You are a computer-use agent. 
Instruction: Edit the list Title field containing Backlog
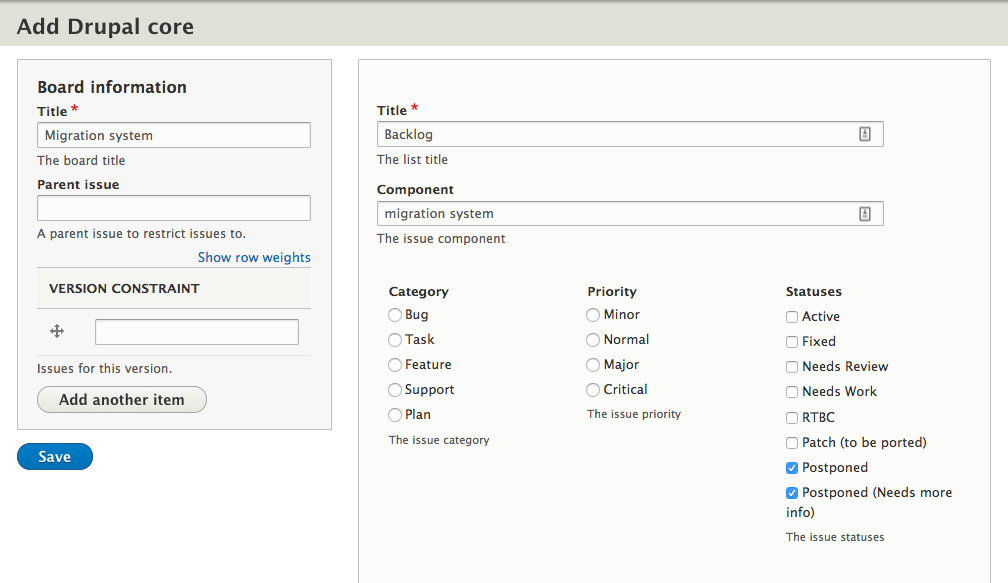630,134
